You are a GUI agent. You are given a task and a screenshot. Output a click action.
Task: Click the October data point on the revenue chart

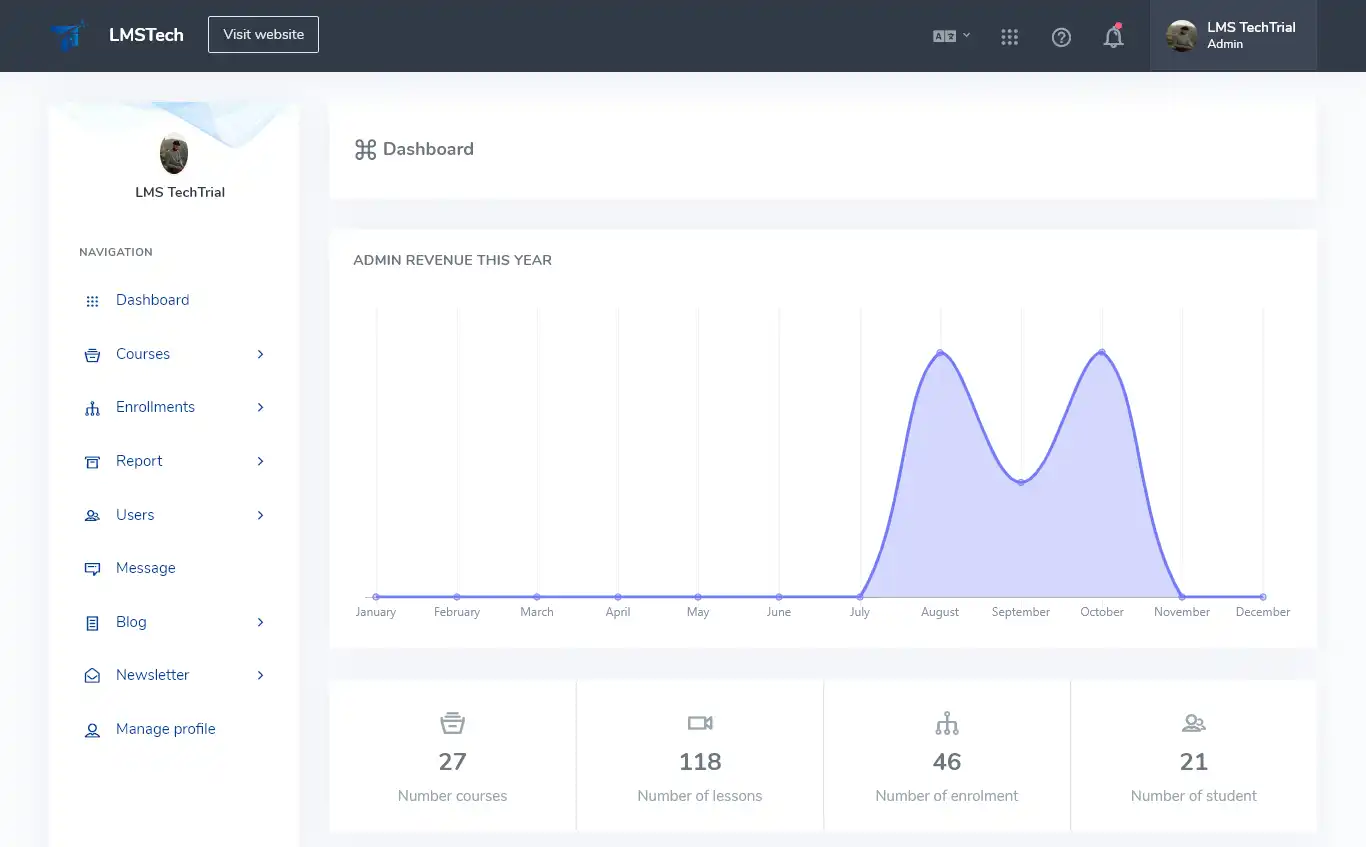tap(1101, 352)
